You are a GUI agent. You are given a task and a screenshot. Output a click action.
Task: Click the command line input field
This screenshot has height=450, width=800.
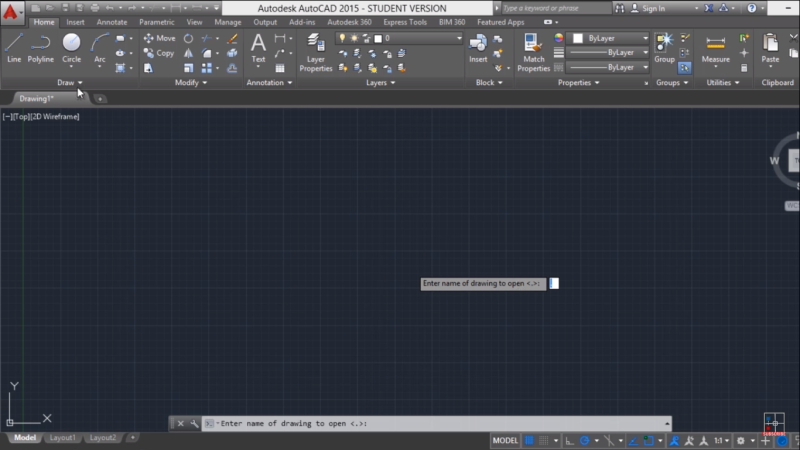pos(436,423)
